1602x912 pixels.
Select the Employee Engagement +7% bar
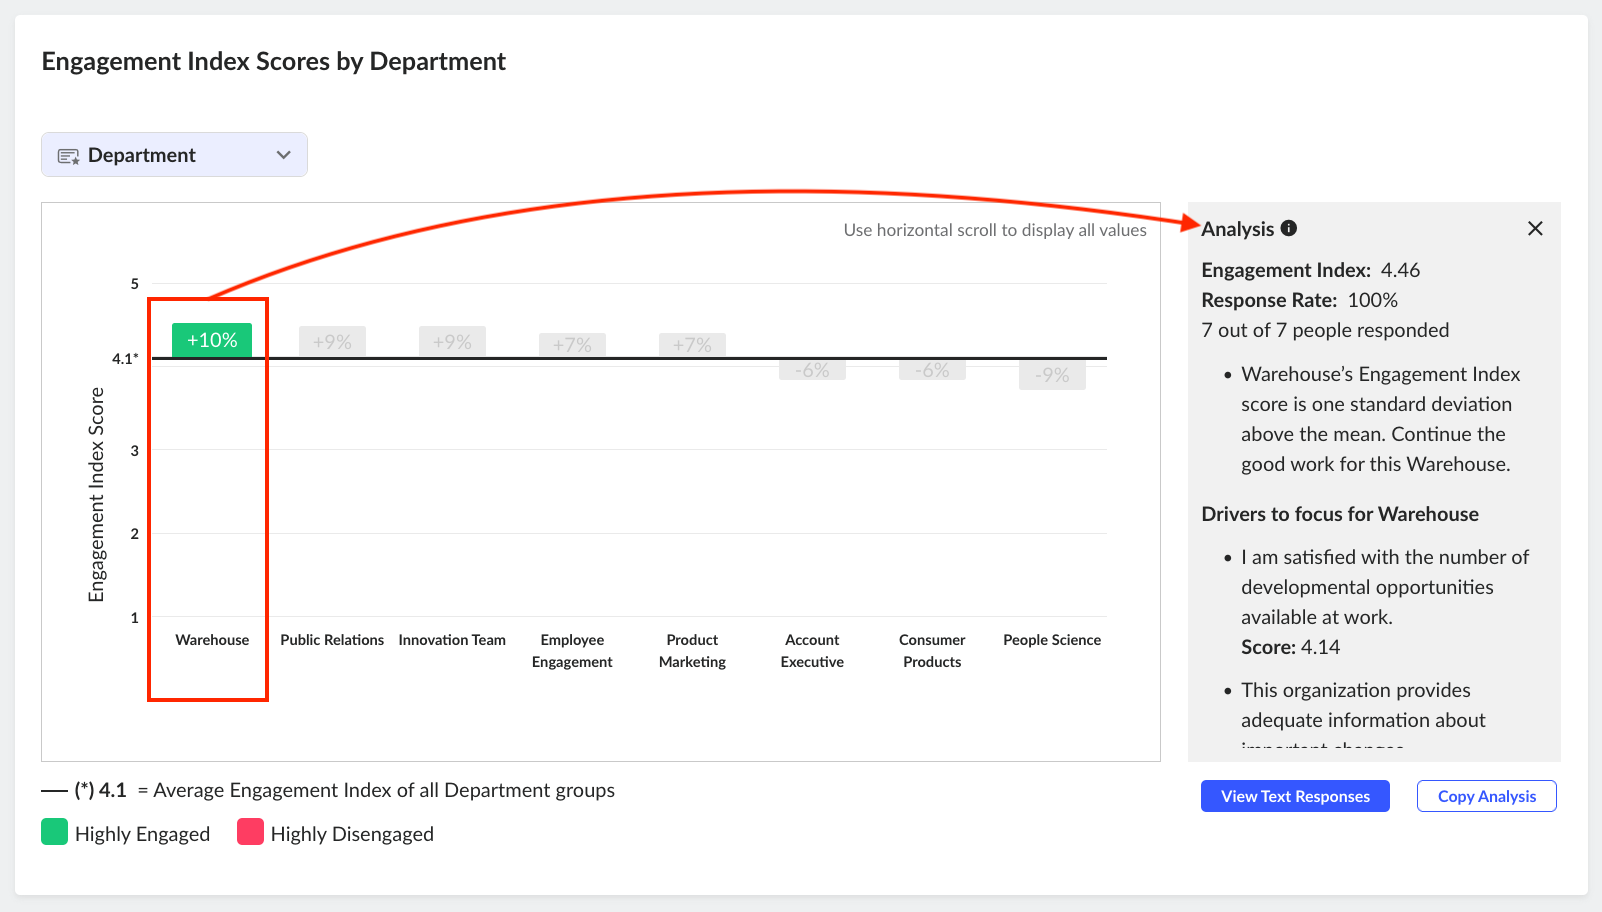point(572,345)
